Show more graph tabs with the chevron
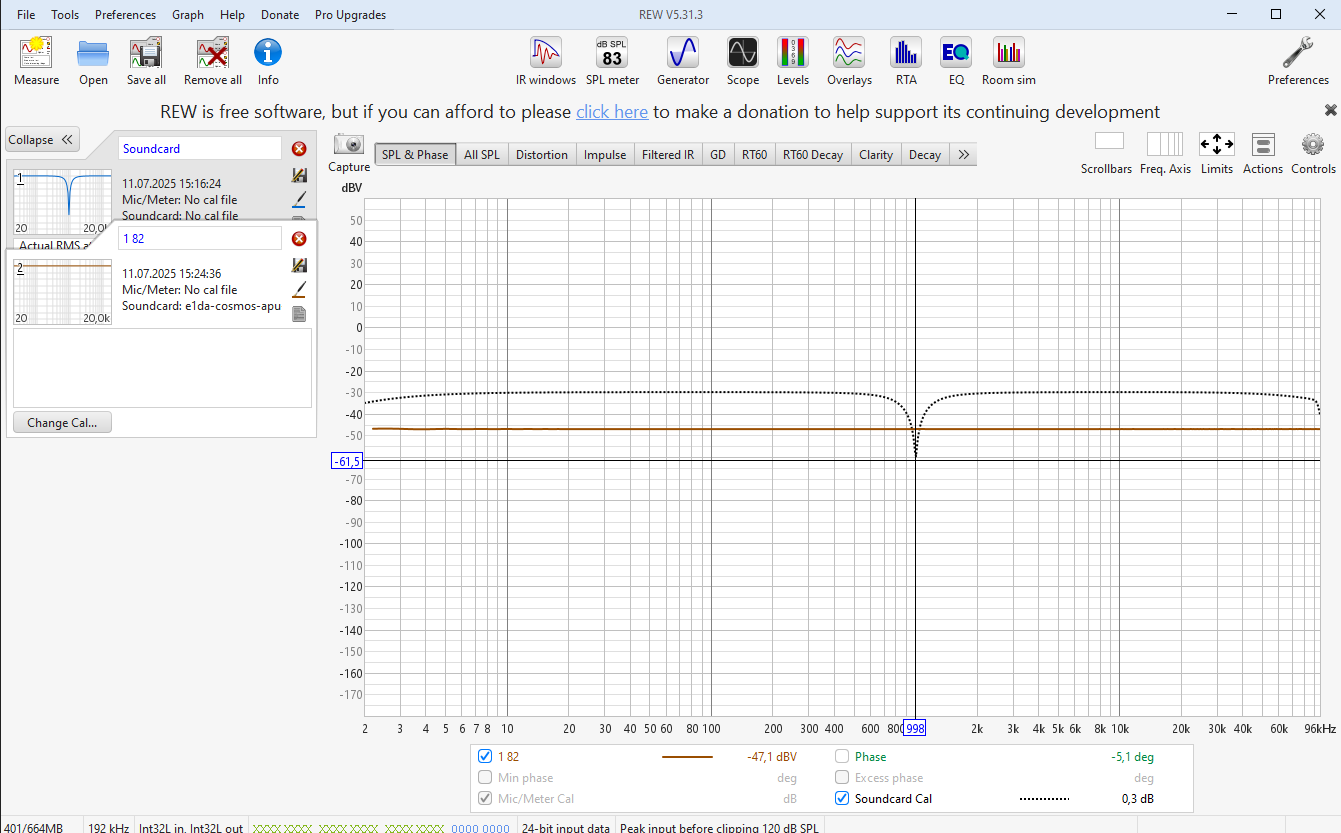The width and height of the screenshot is (1341, 833). (963, 155)
